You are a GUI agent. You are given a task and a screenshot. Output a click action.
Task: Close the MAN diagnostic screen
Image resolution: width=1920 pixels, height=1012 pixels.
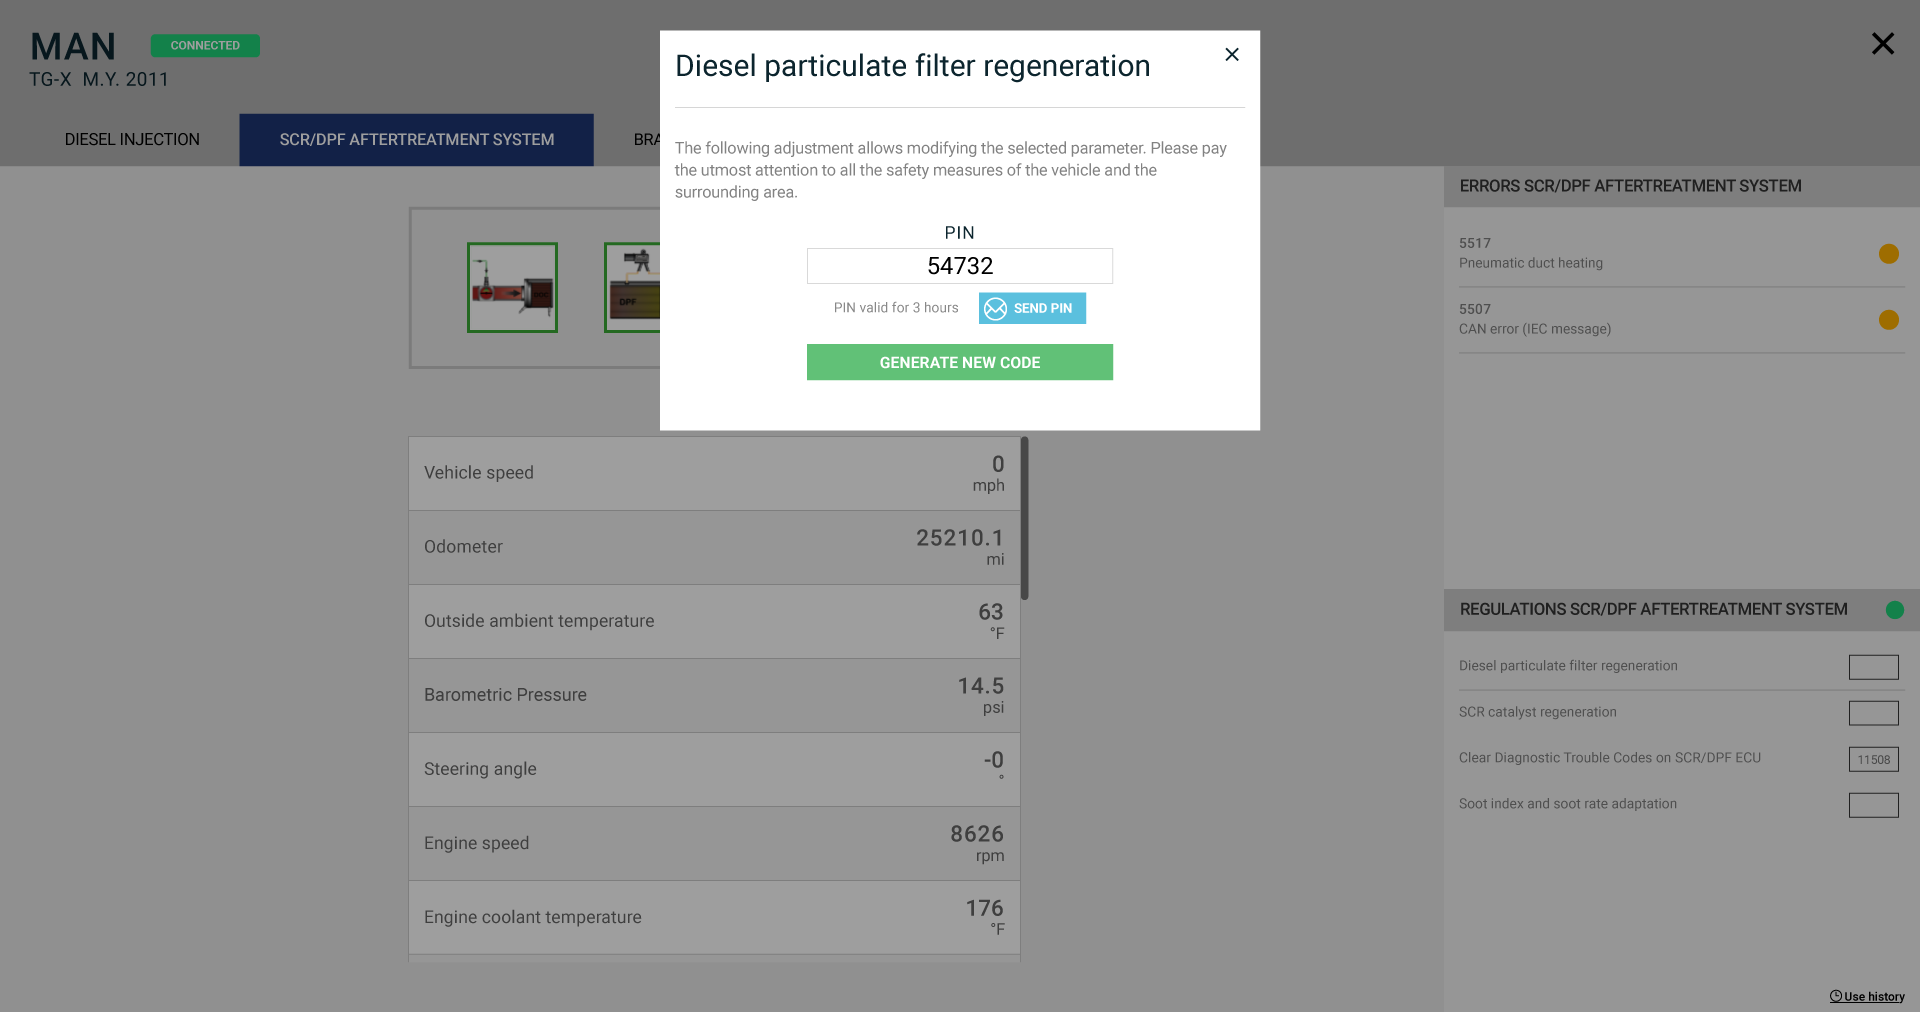(1883, 44)
